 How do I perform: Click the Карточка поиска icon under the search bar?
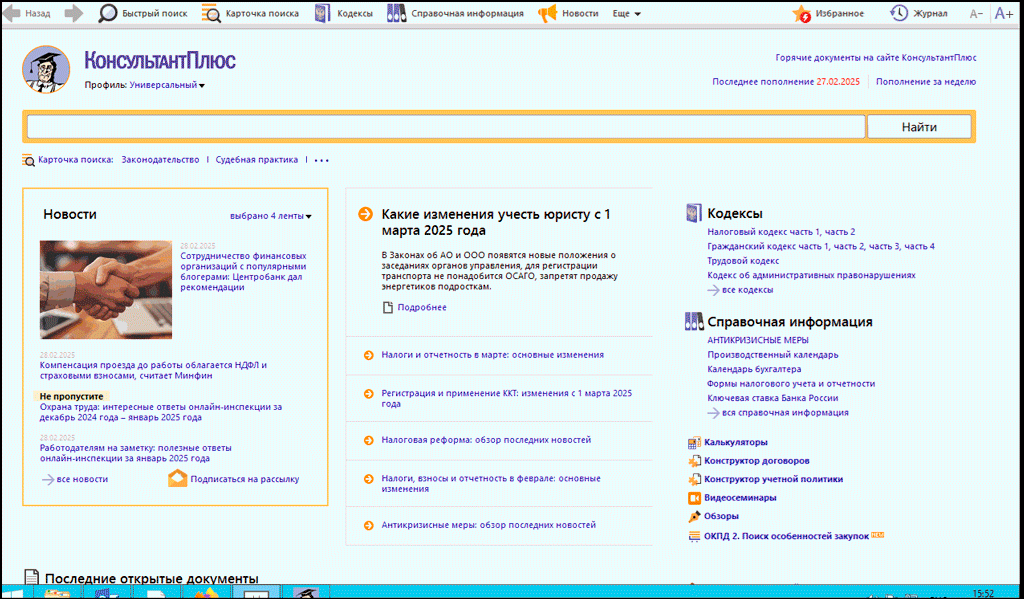tap(28, 160)
